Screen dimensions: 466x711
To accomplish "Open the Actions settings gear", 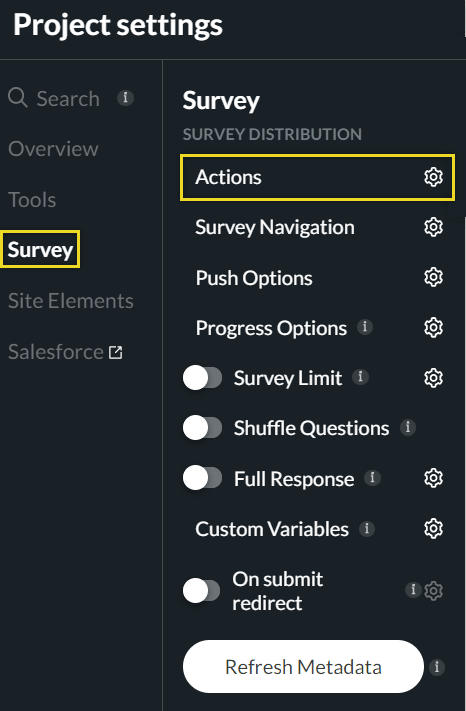I will point(433,177).
